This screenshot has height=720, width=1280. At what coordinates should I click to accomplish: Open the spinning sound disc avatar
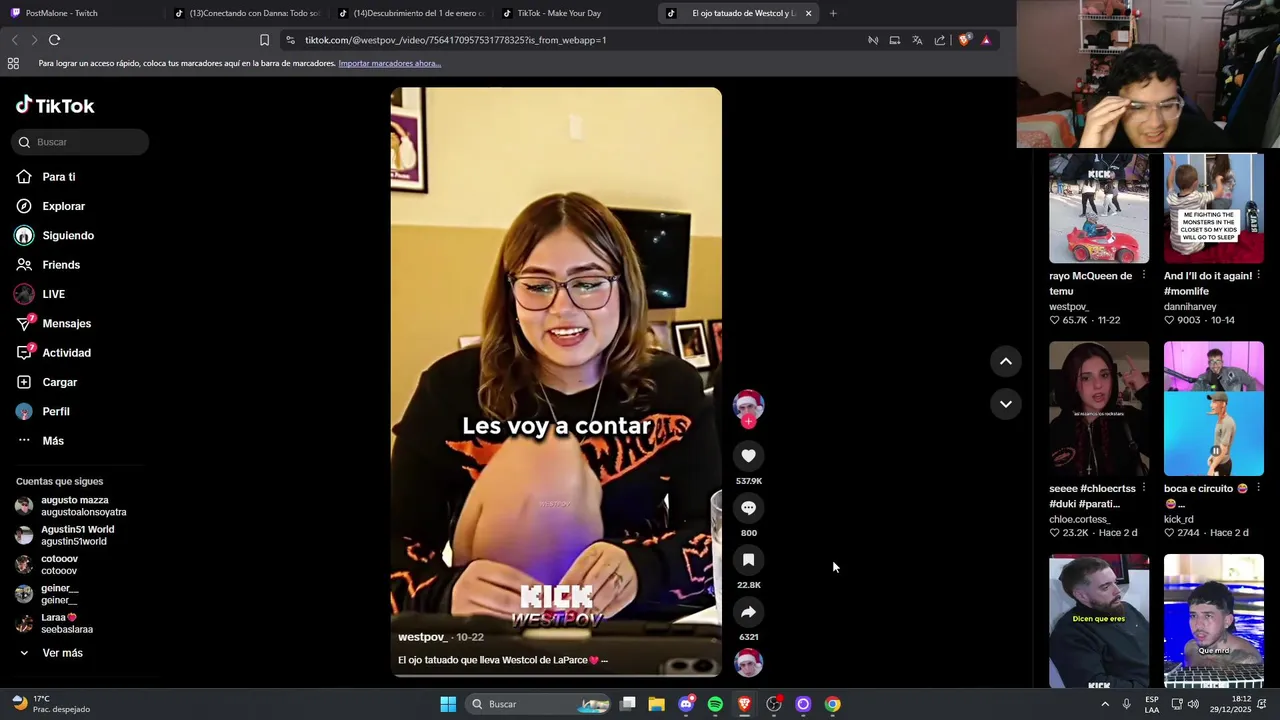pyautogui.click(x=748, y=663)
